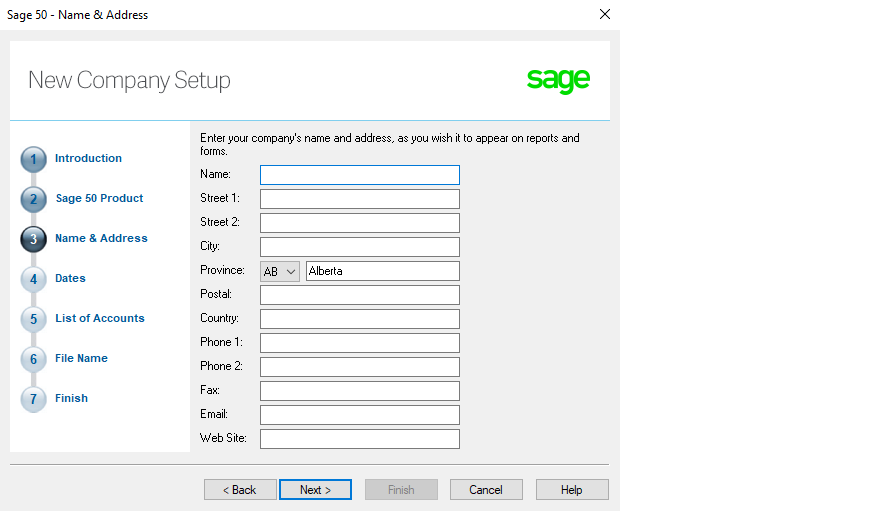Click the step 1 Introduction circle icon

[33, 159]
